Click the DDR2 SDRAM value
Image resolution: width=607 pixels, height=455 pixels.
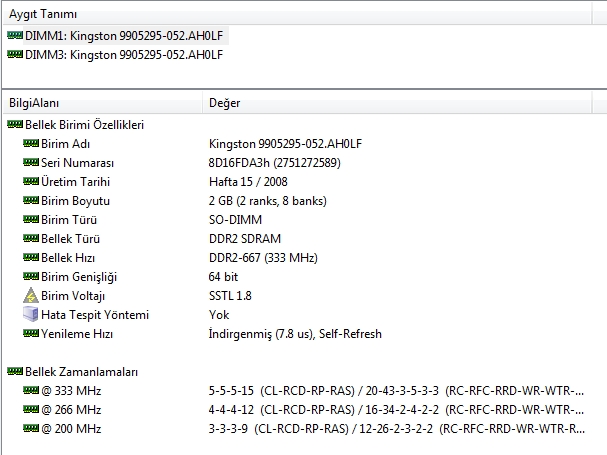[245, 239]
